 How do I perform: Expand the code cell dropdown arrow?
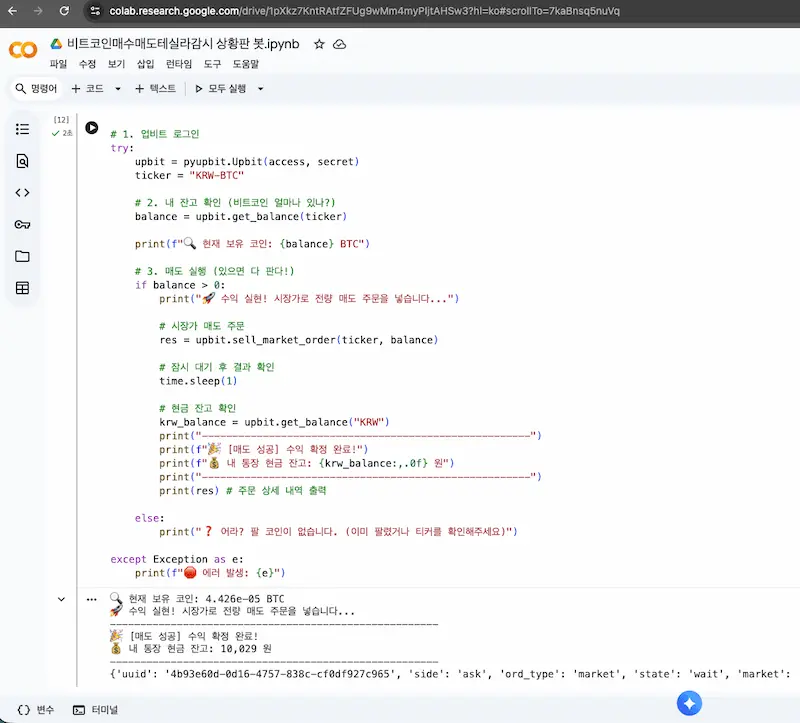[118, 89]
